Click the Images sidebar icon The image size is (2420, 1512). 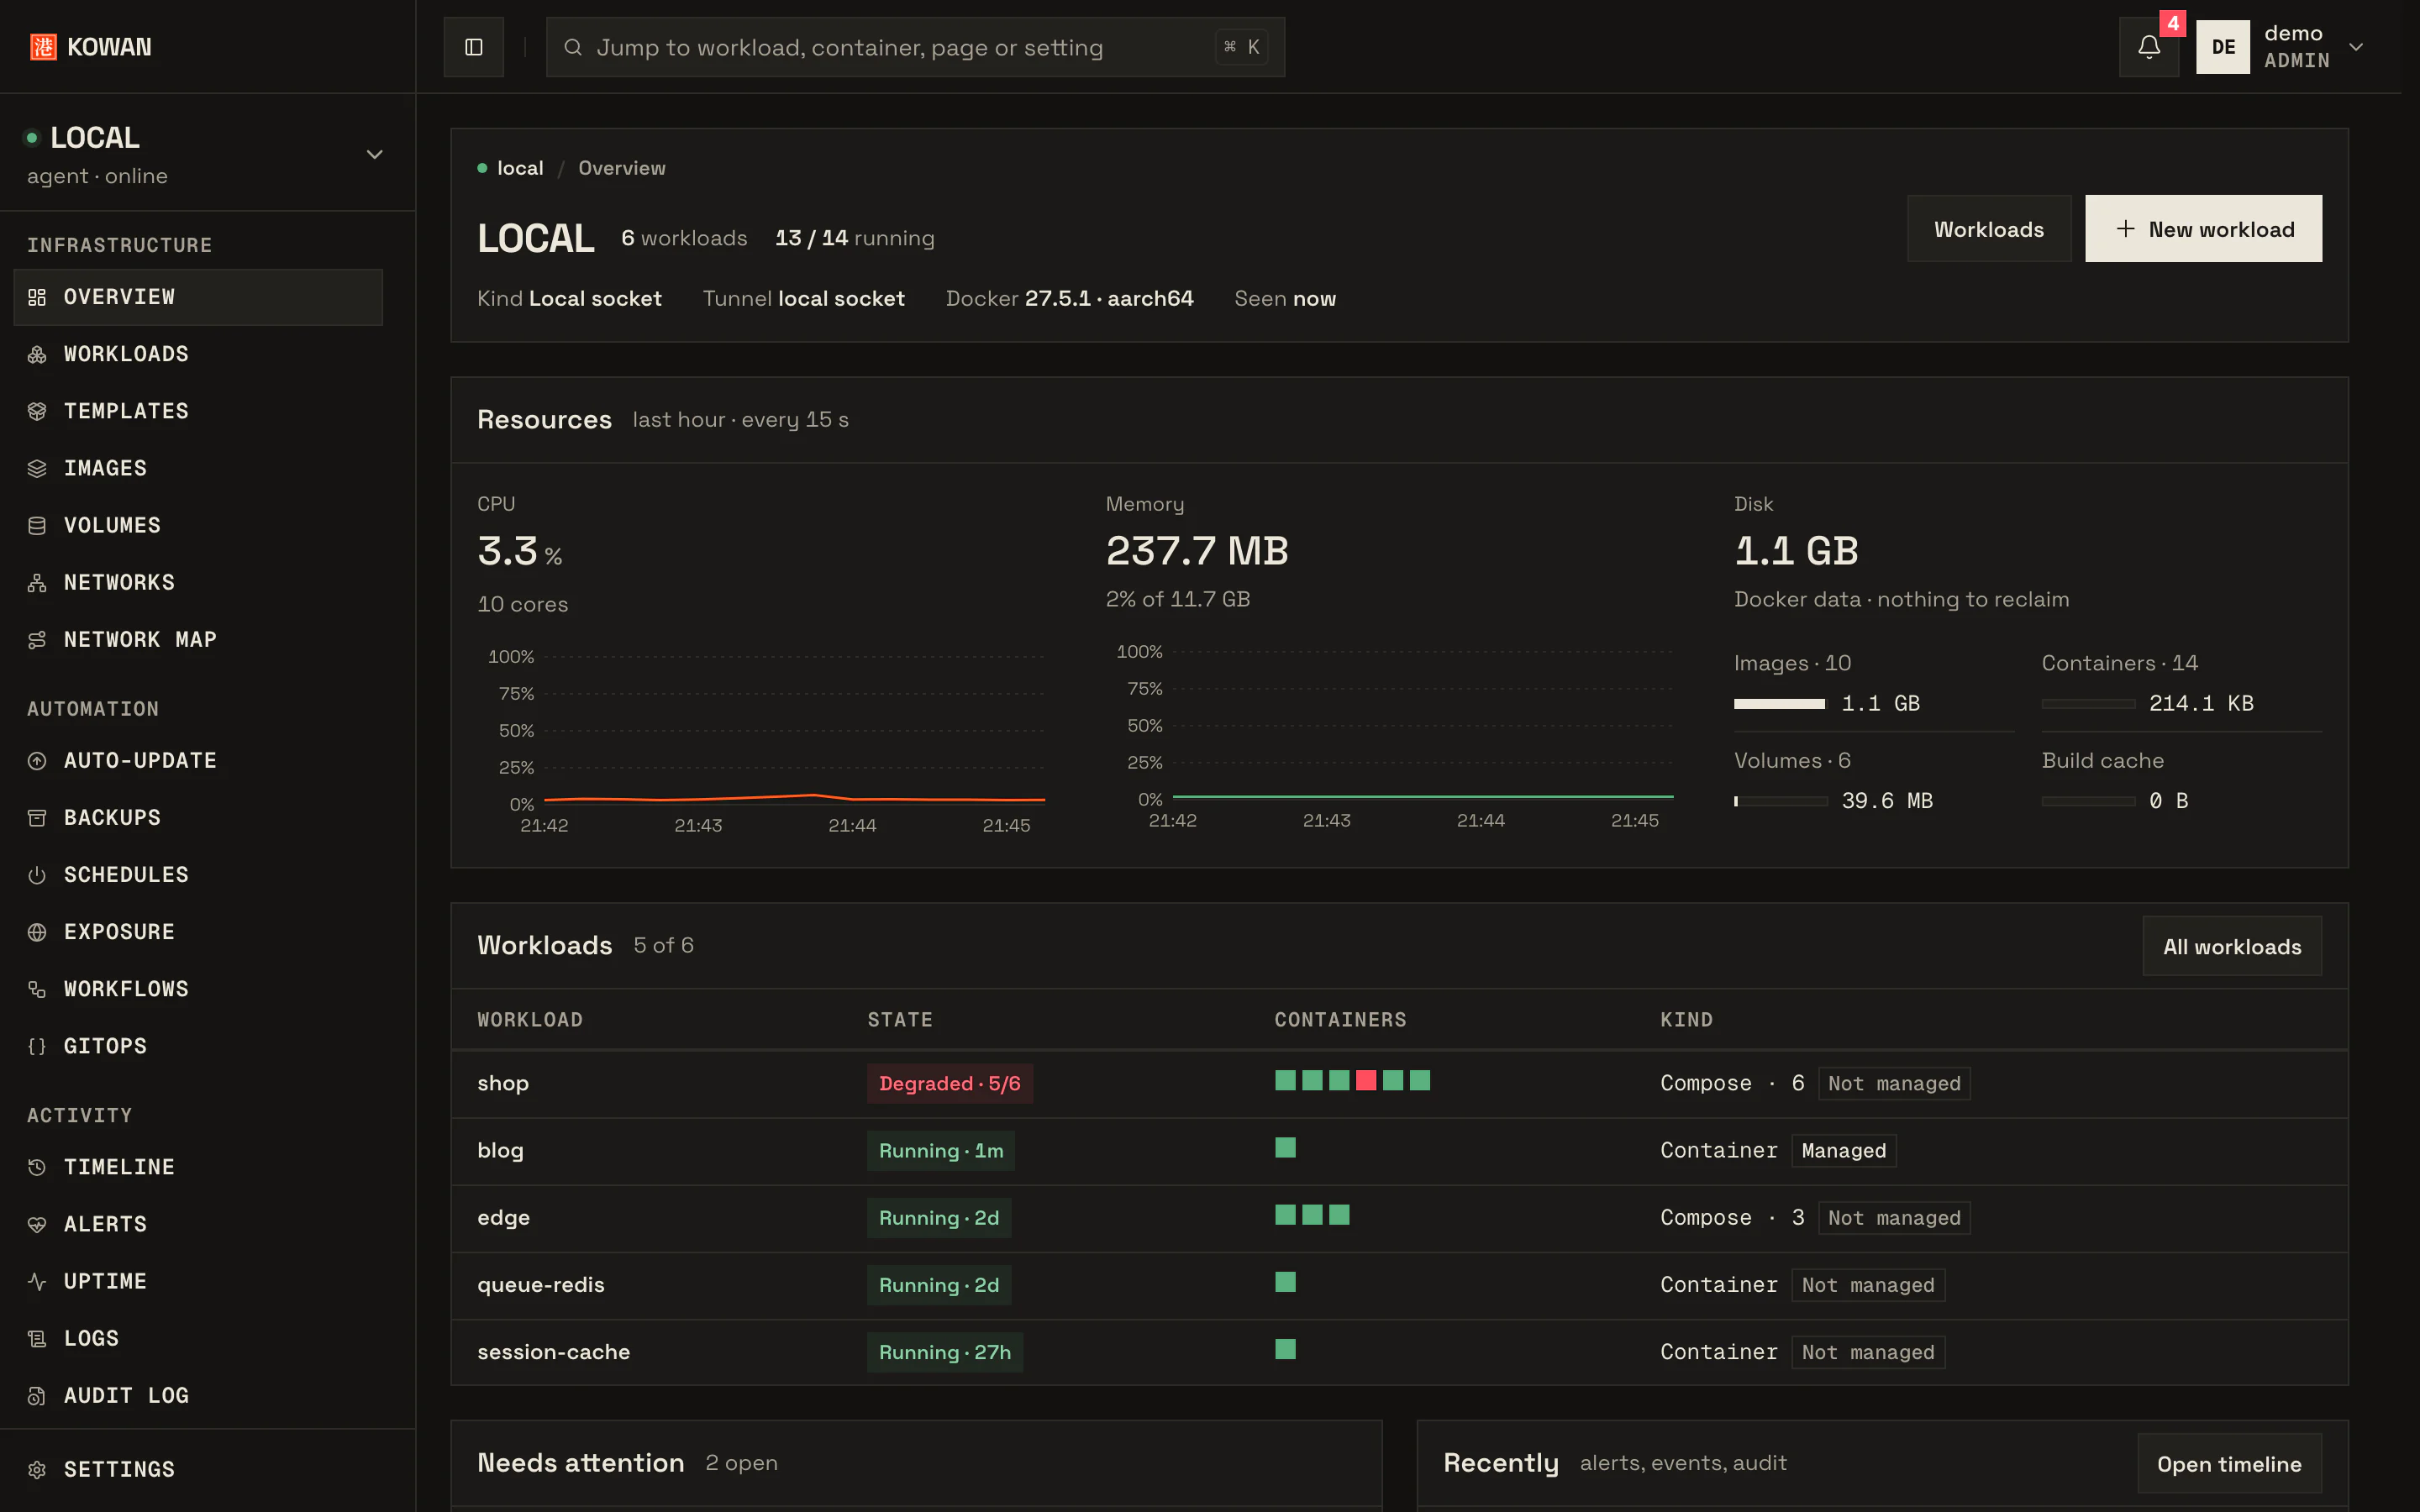37,468
